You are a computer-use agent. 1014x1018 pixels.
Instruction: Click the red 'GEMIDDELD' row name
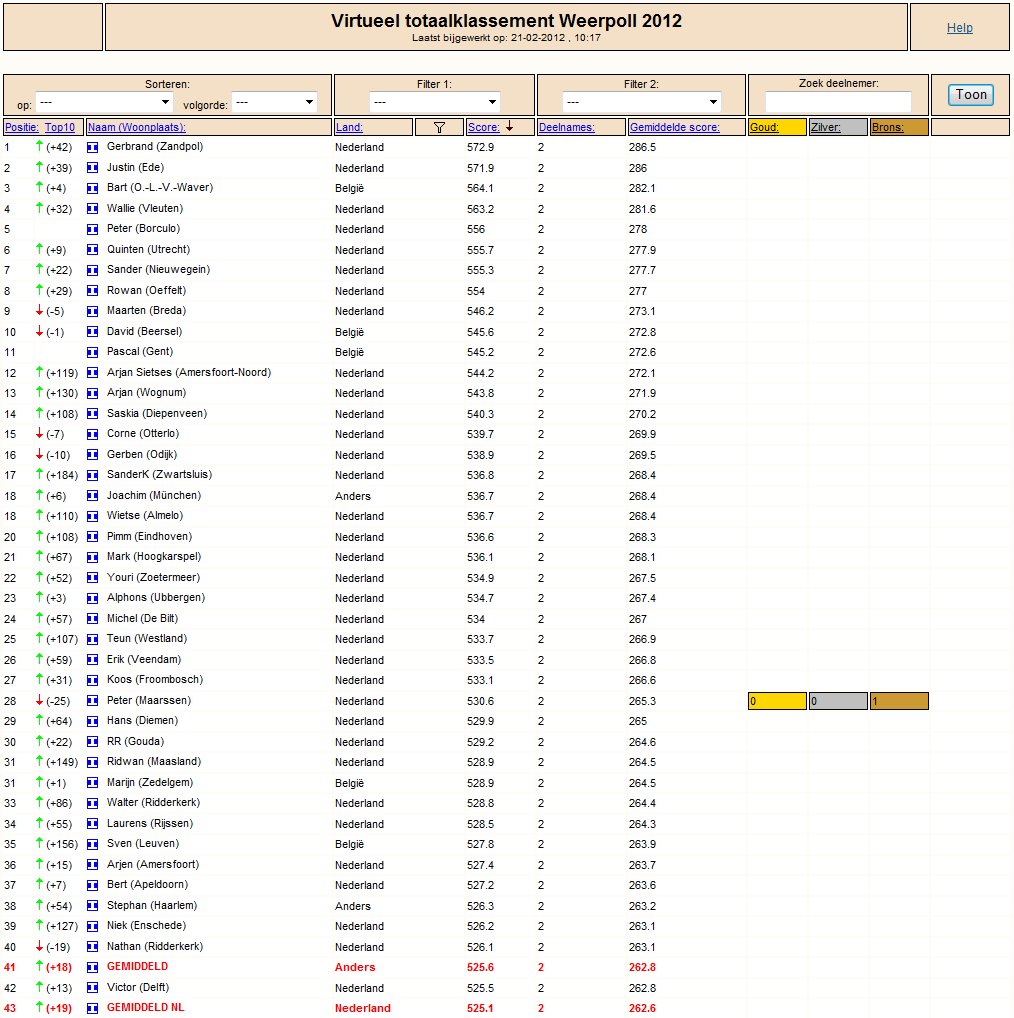[138, 967]
